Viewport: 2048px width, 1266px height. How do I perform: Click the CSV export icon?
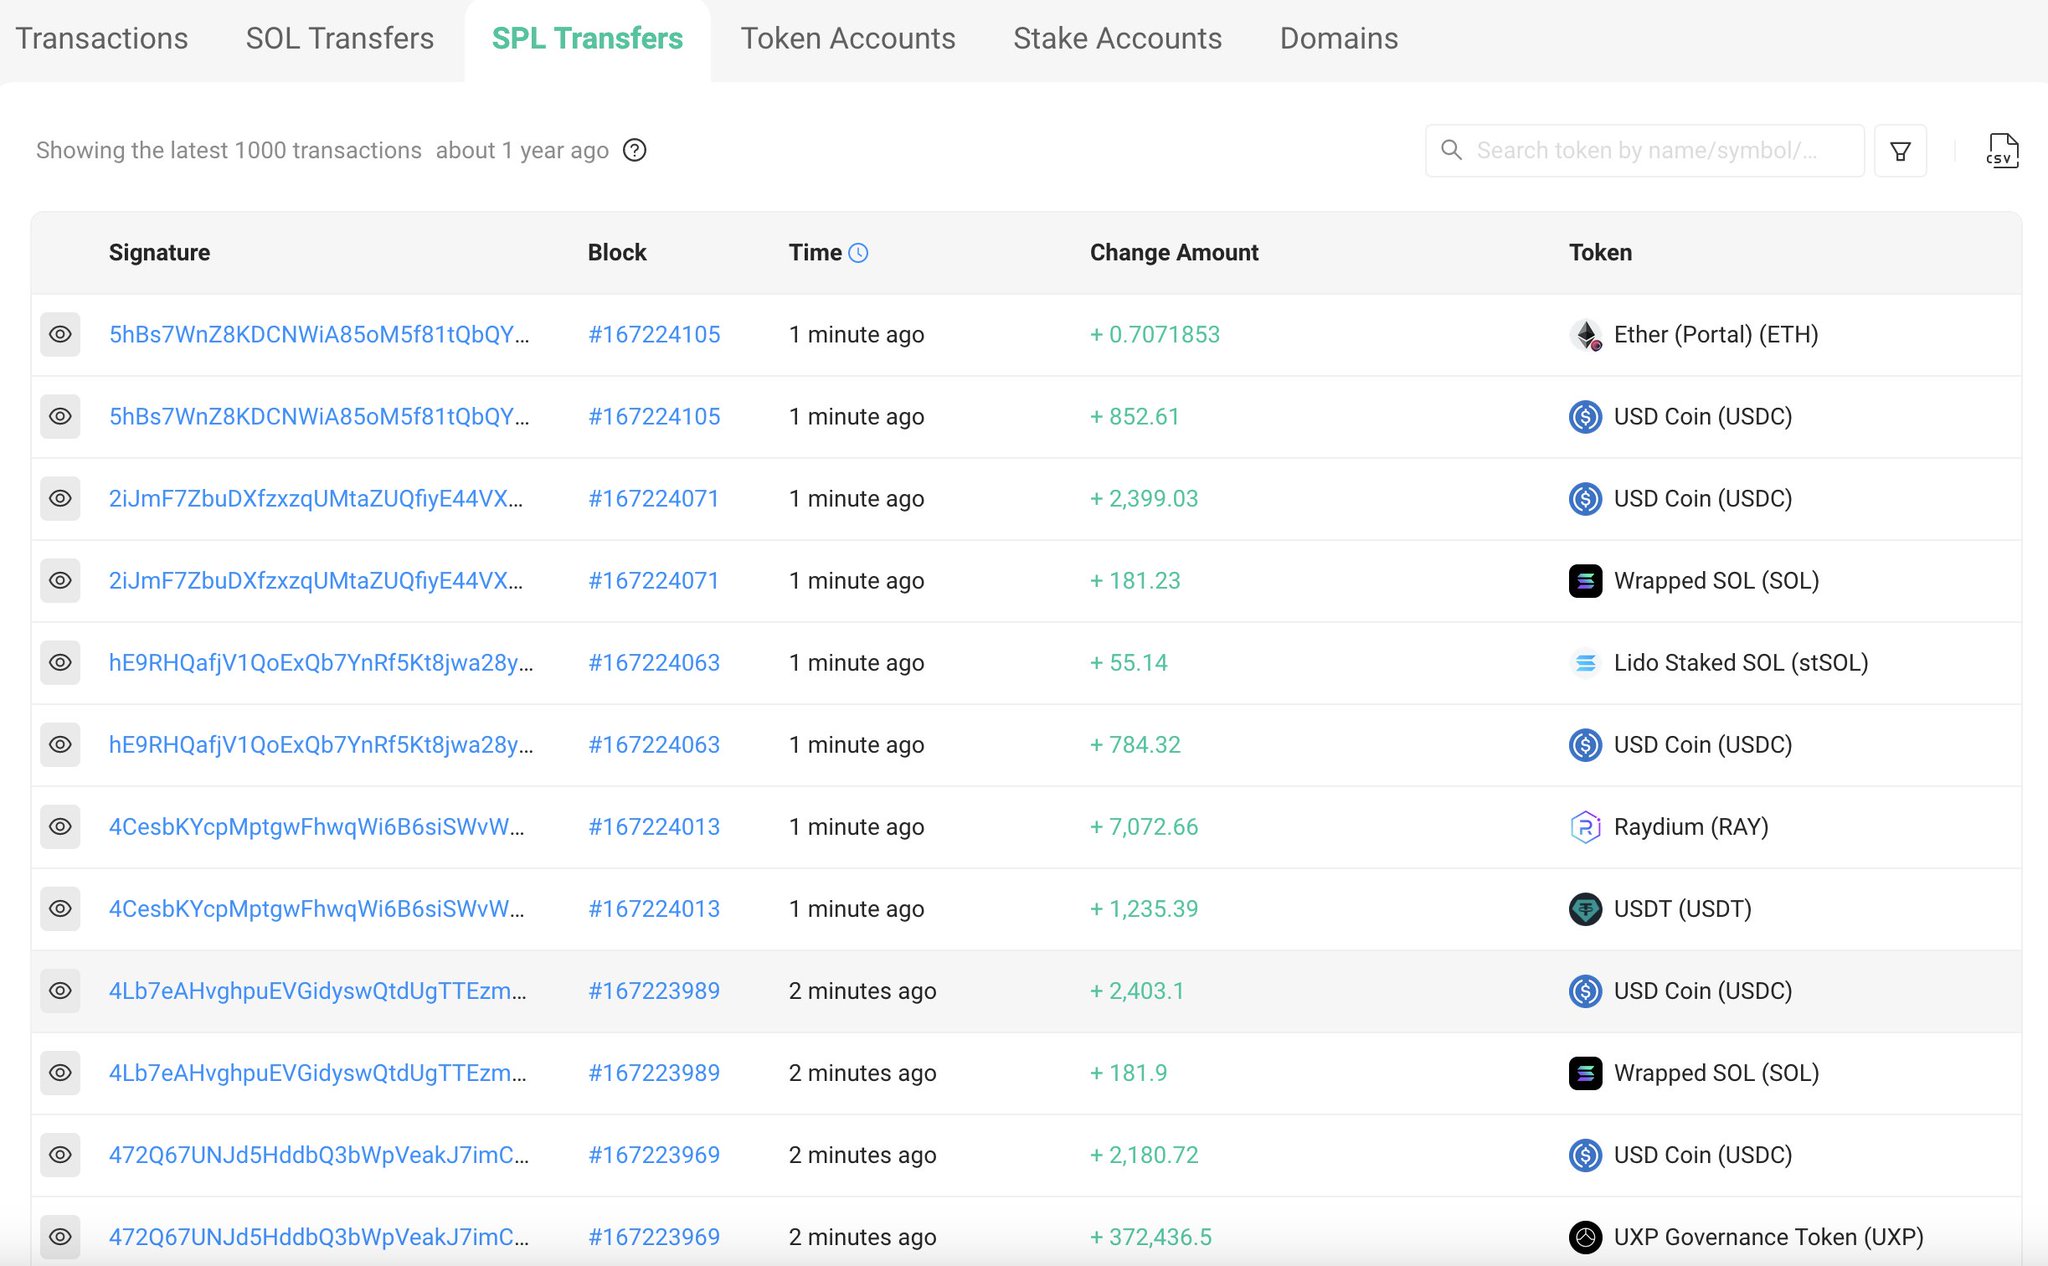pyautogui.click(x=2001, y=151)
